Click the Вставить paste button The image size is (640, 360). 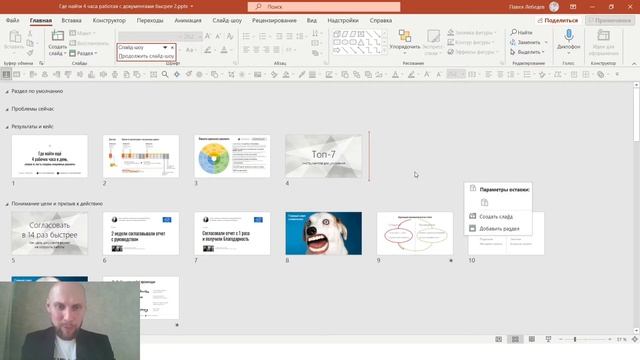(15, 42)
